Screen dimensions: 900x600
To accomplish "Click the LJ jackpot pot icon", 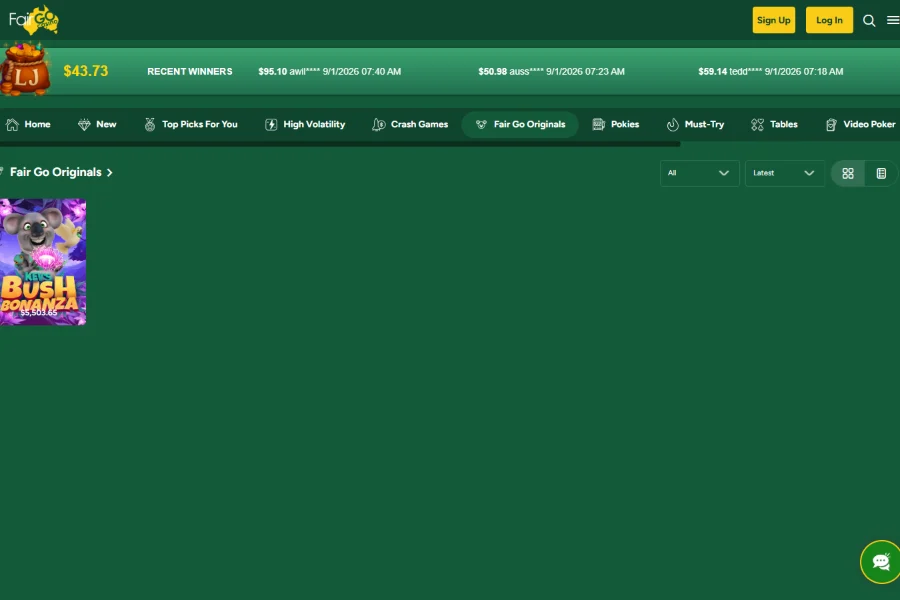I will pyautogui.click(x=25, y=69).
